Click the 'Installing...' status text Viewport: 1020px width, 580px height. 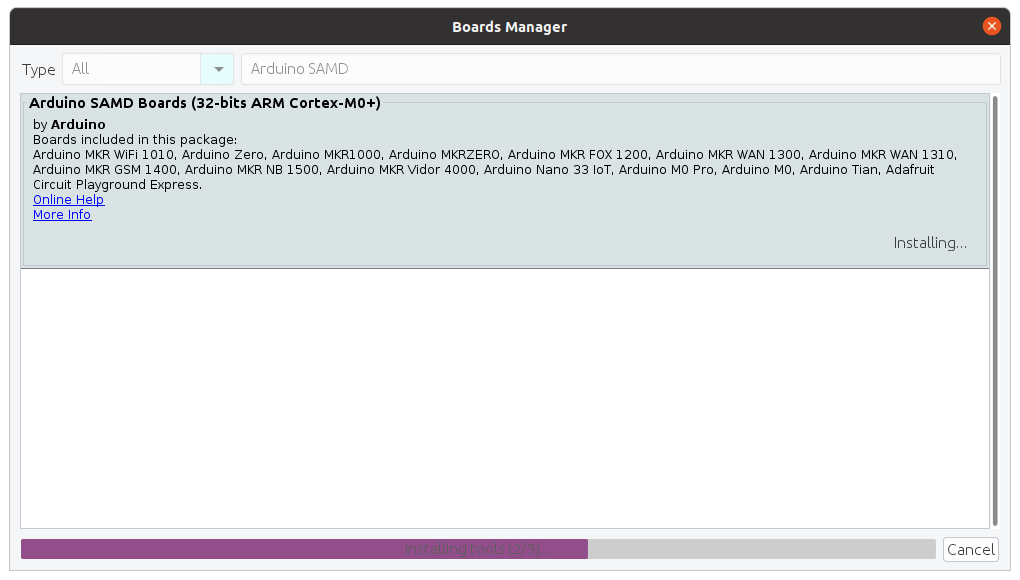pos(929,243)
